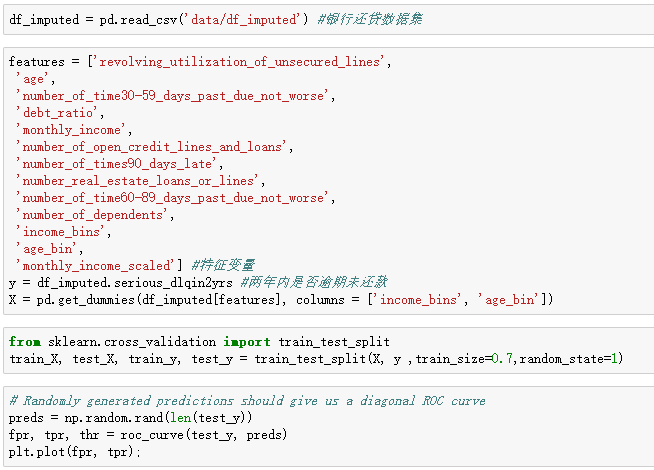654x470 pixels.
Task: Focus the first code cell with read_csv
Action: pyautogui.click(x=329, y=20)
